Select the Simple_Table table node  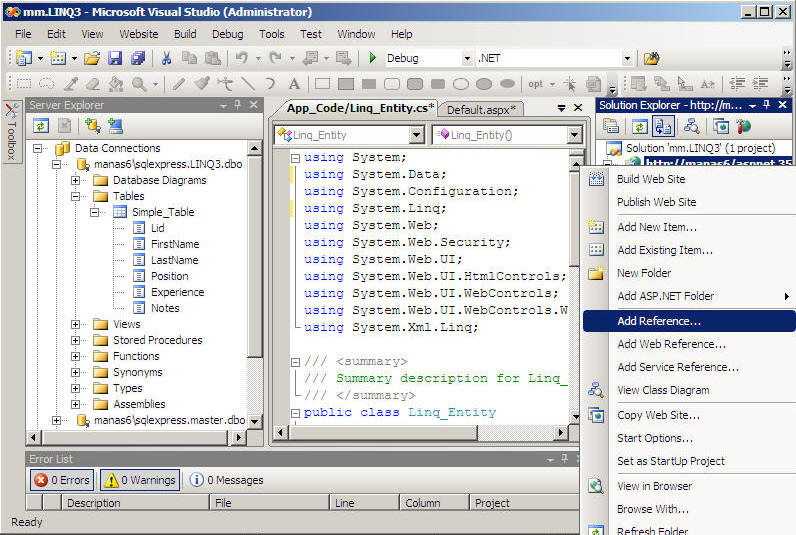coord(163,212)
